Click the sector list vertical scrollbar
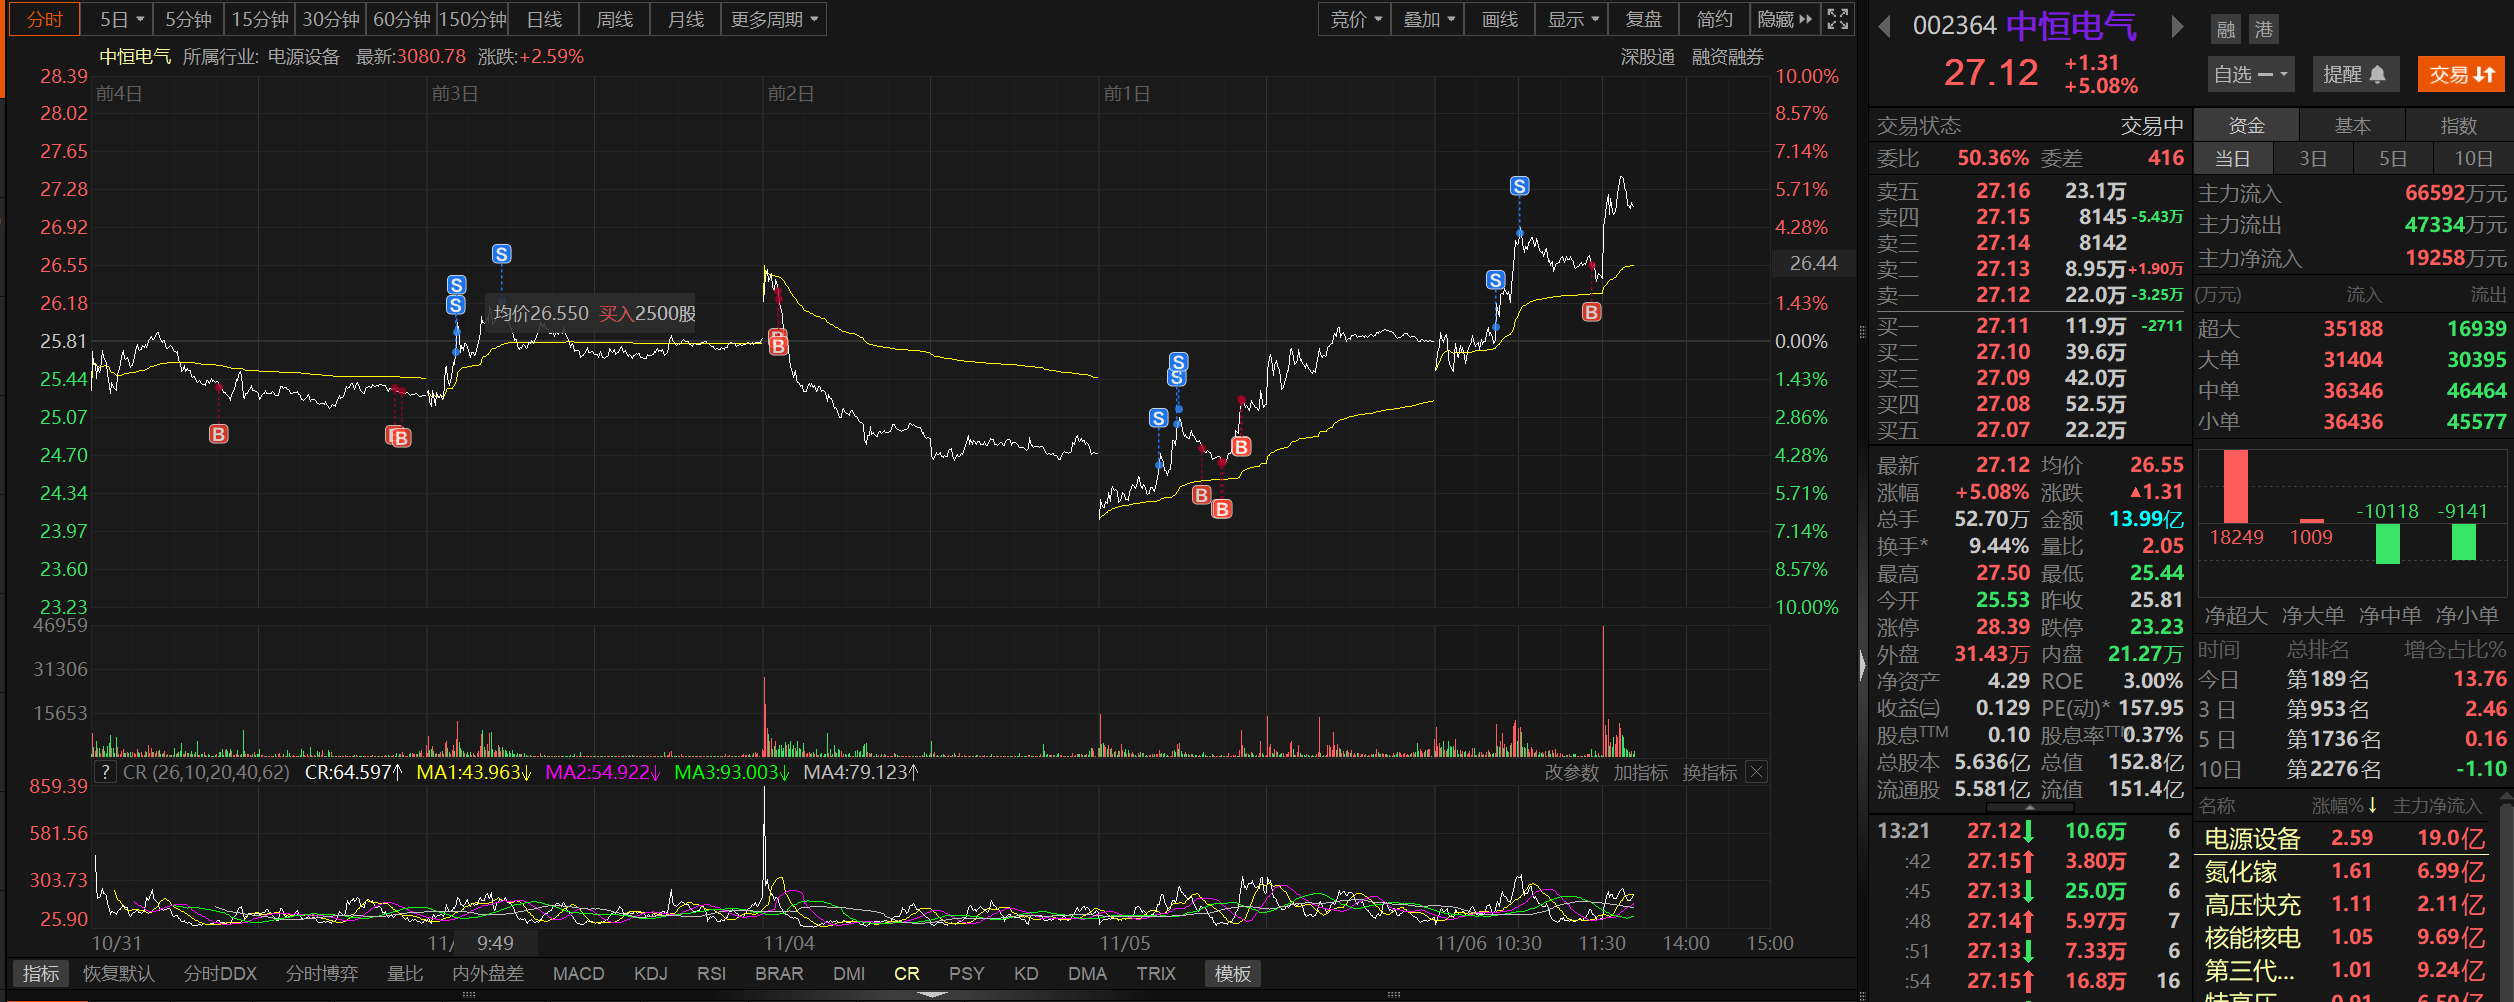 2505,895
